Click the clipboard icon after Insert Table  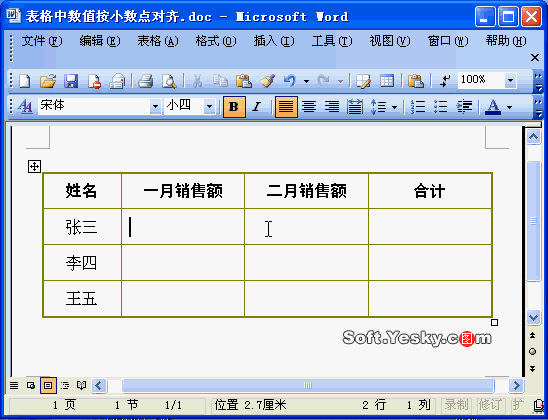tap(416, 81)
